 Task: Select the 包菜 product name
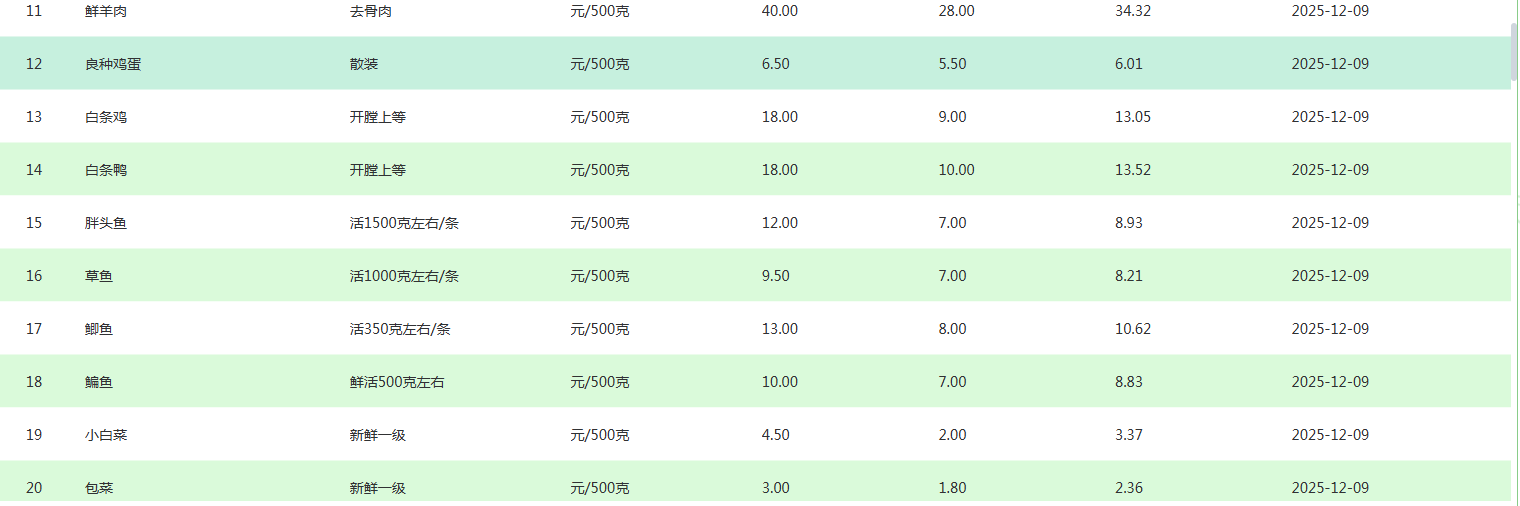99,488
